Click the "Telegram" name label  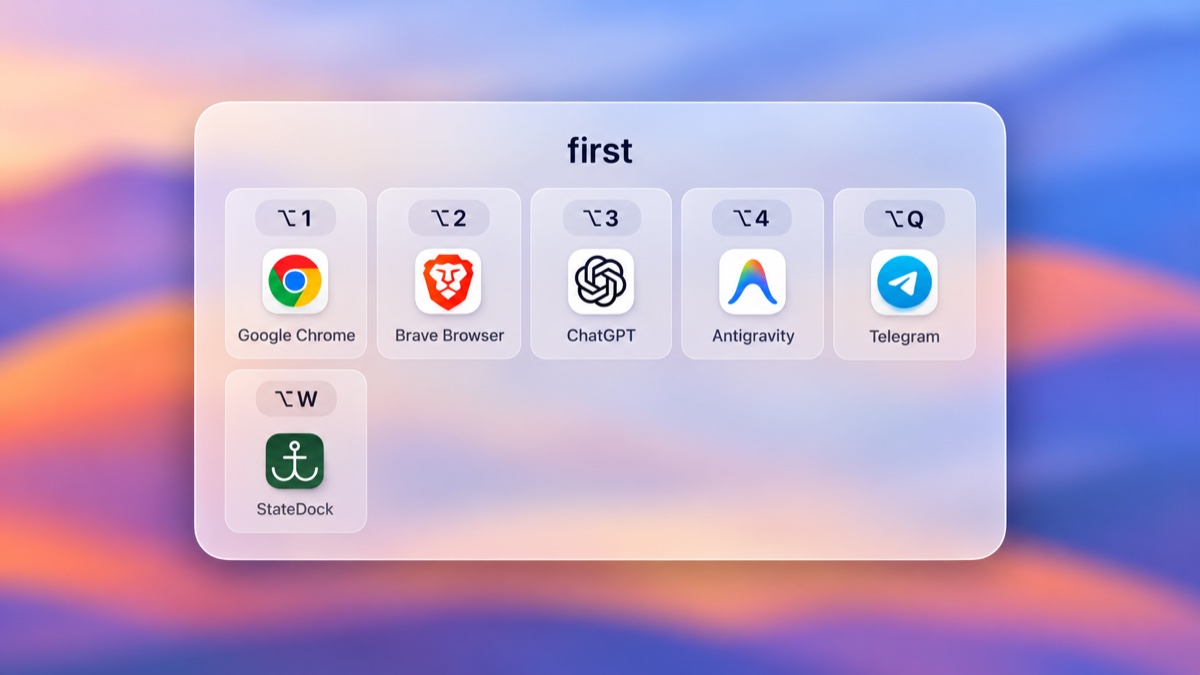904,336
